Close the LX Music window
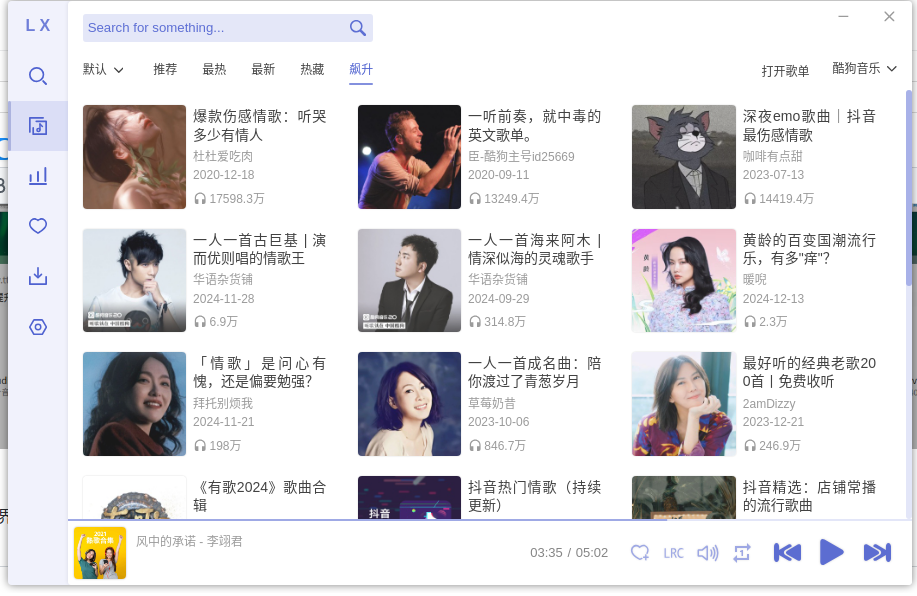Viewport: 917px width, 596px height. point(889,16)
